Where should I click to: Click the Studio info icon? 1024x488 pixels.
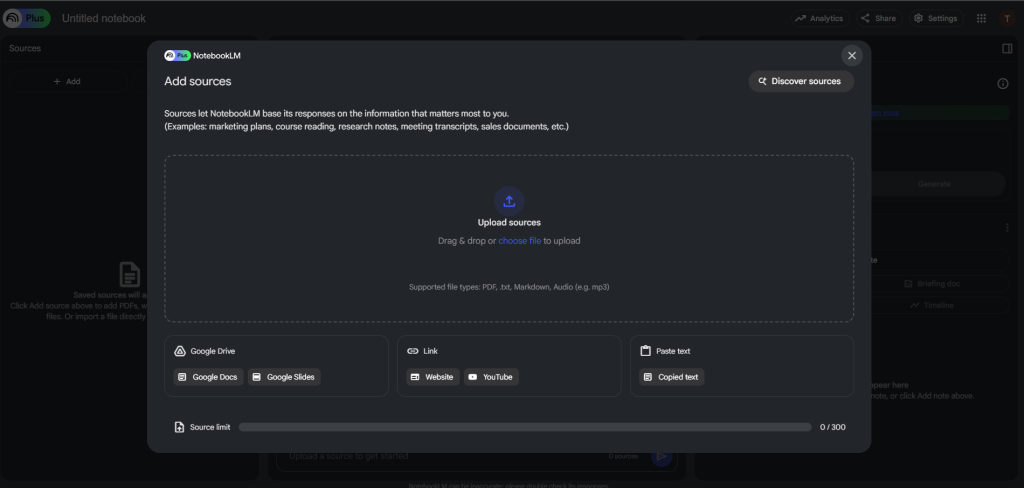coord(1003,84)
